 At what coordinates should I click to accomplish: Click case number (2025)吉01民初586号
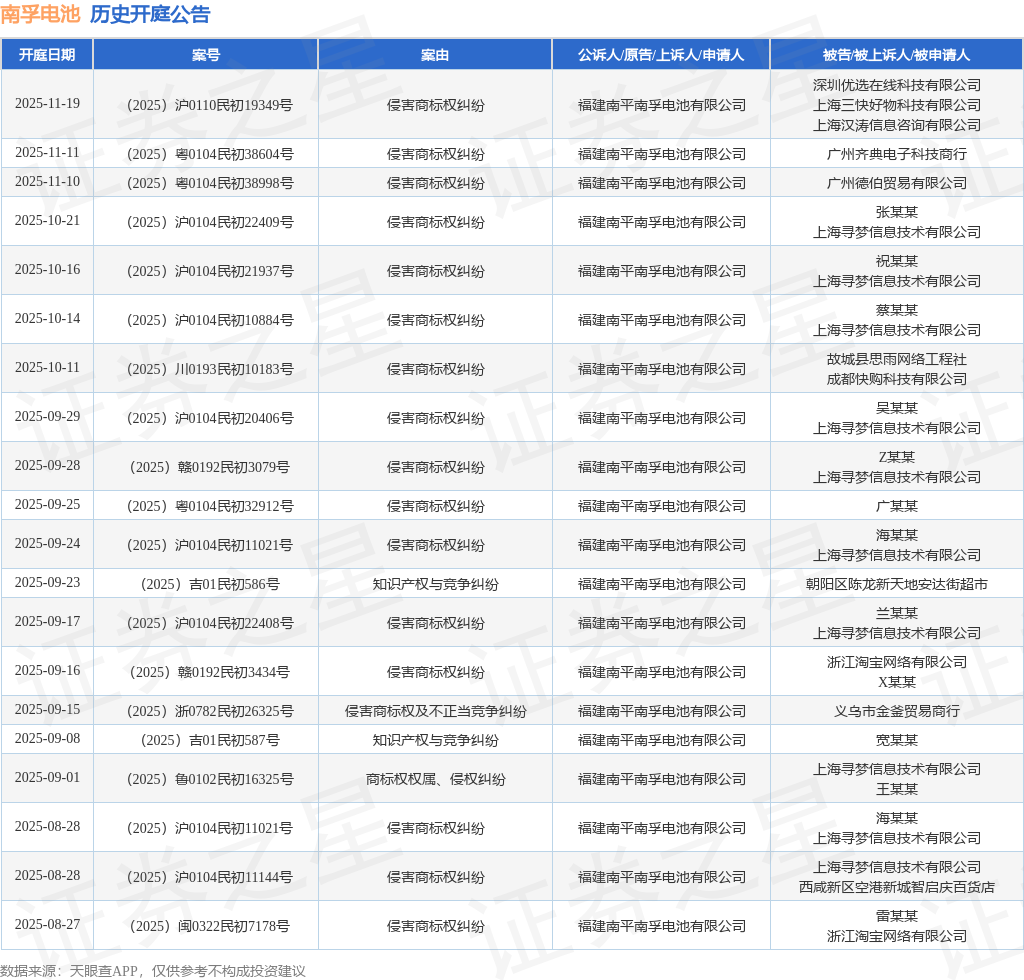click(210, 584)
